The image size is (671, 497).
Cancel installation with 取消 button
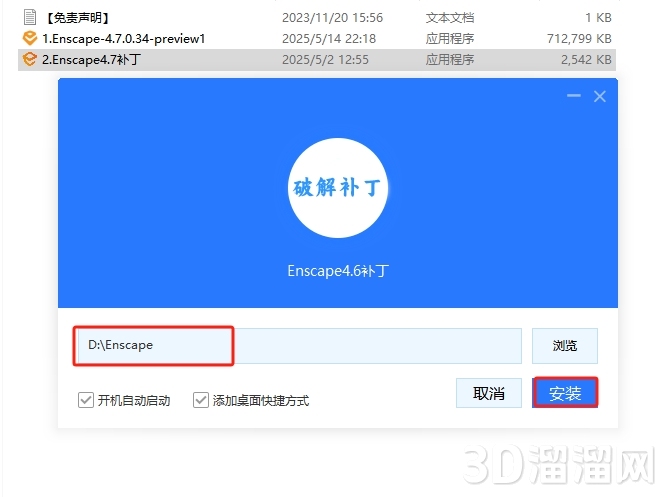click(489, 393)
